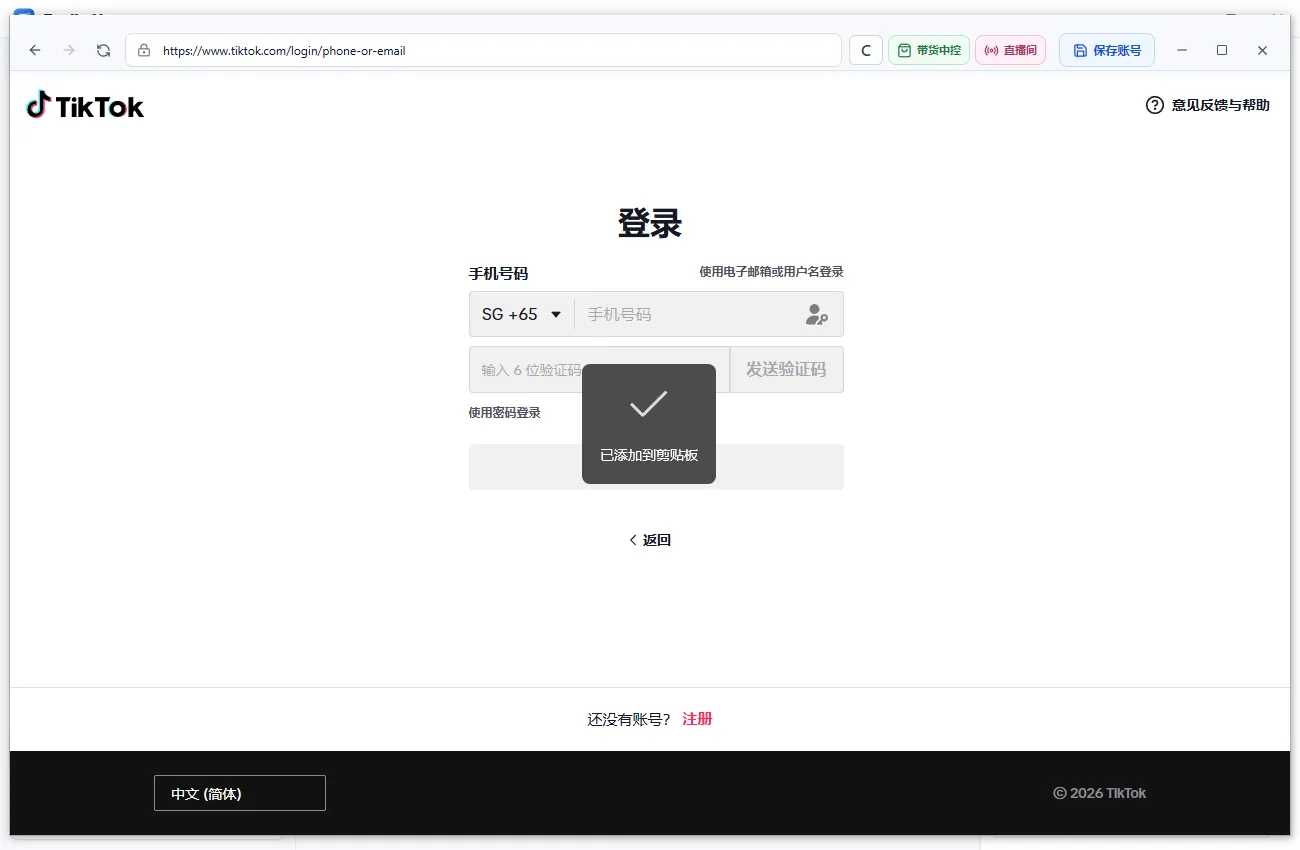The image size is (1300, 850).
Task: Click the help question mark icon
Action: click(x=1155, y=105)
